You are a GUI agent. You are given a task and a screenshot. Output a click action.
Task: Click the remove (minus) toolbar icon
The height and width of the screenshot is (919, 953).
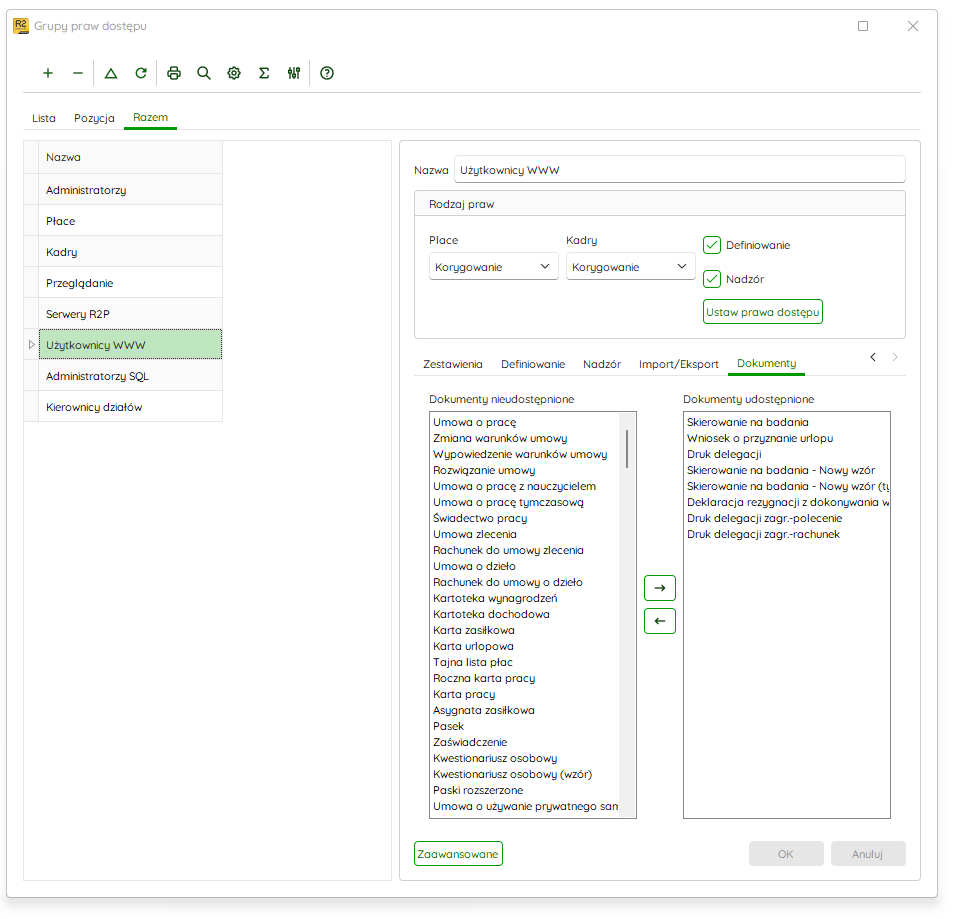pos(78,74)
